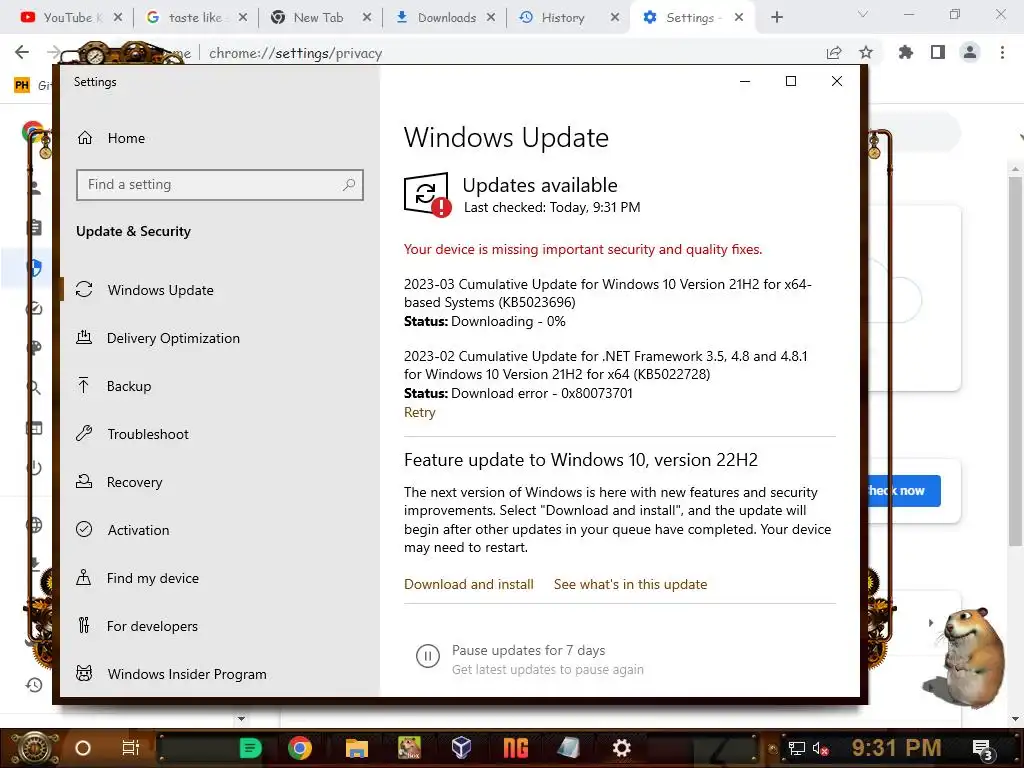This screenshot has width=1024, height=768.
Task: Open VirtualBox cube icon on taskbar
Action: coord(462,748)
